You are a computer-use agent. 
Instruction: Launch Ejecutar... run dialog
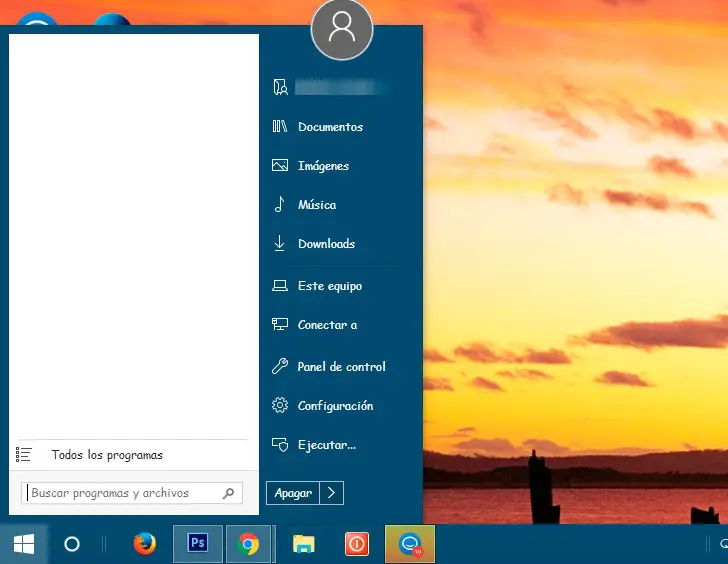(x=327, y=445)
